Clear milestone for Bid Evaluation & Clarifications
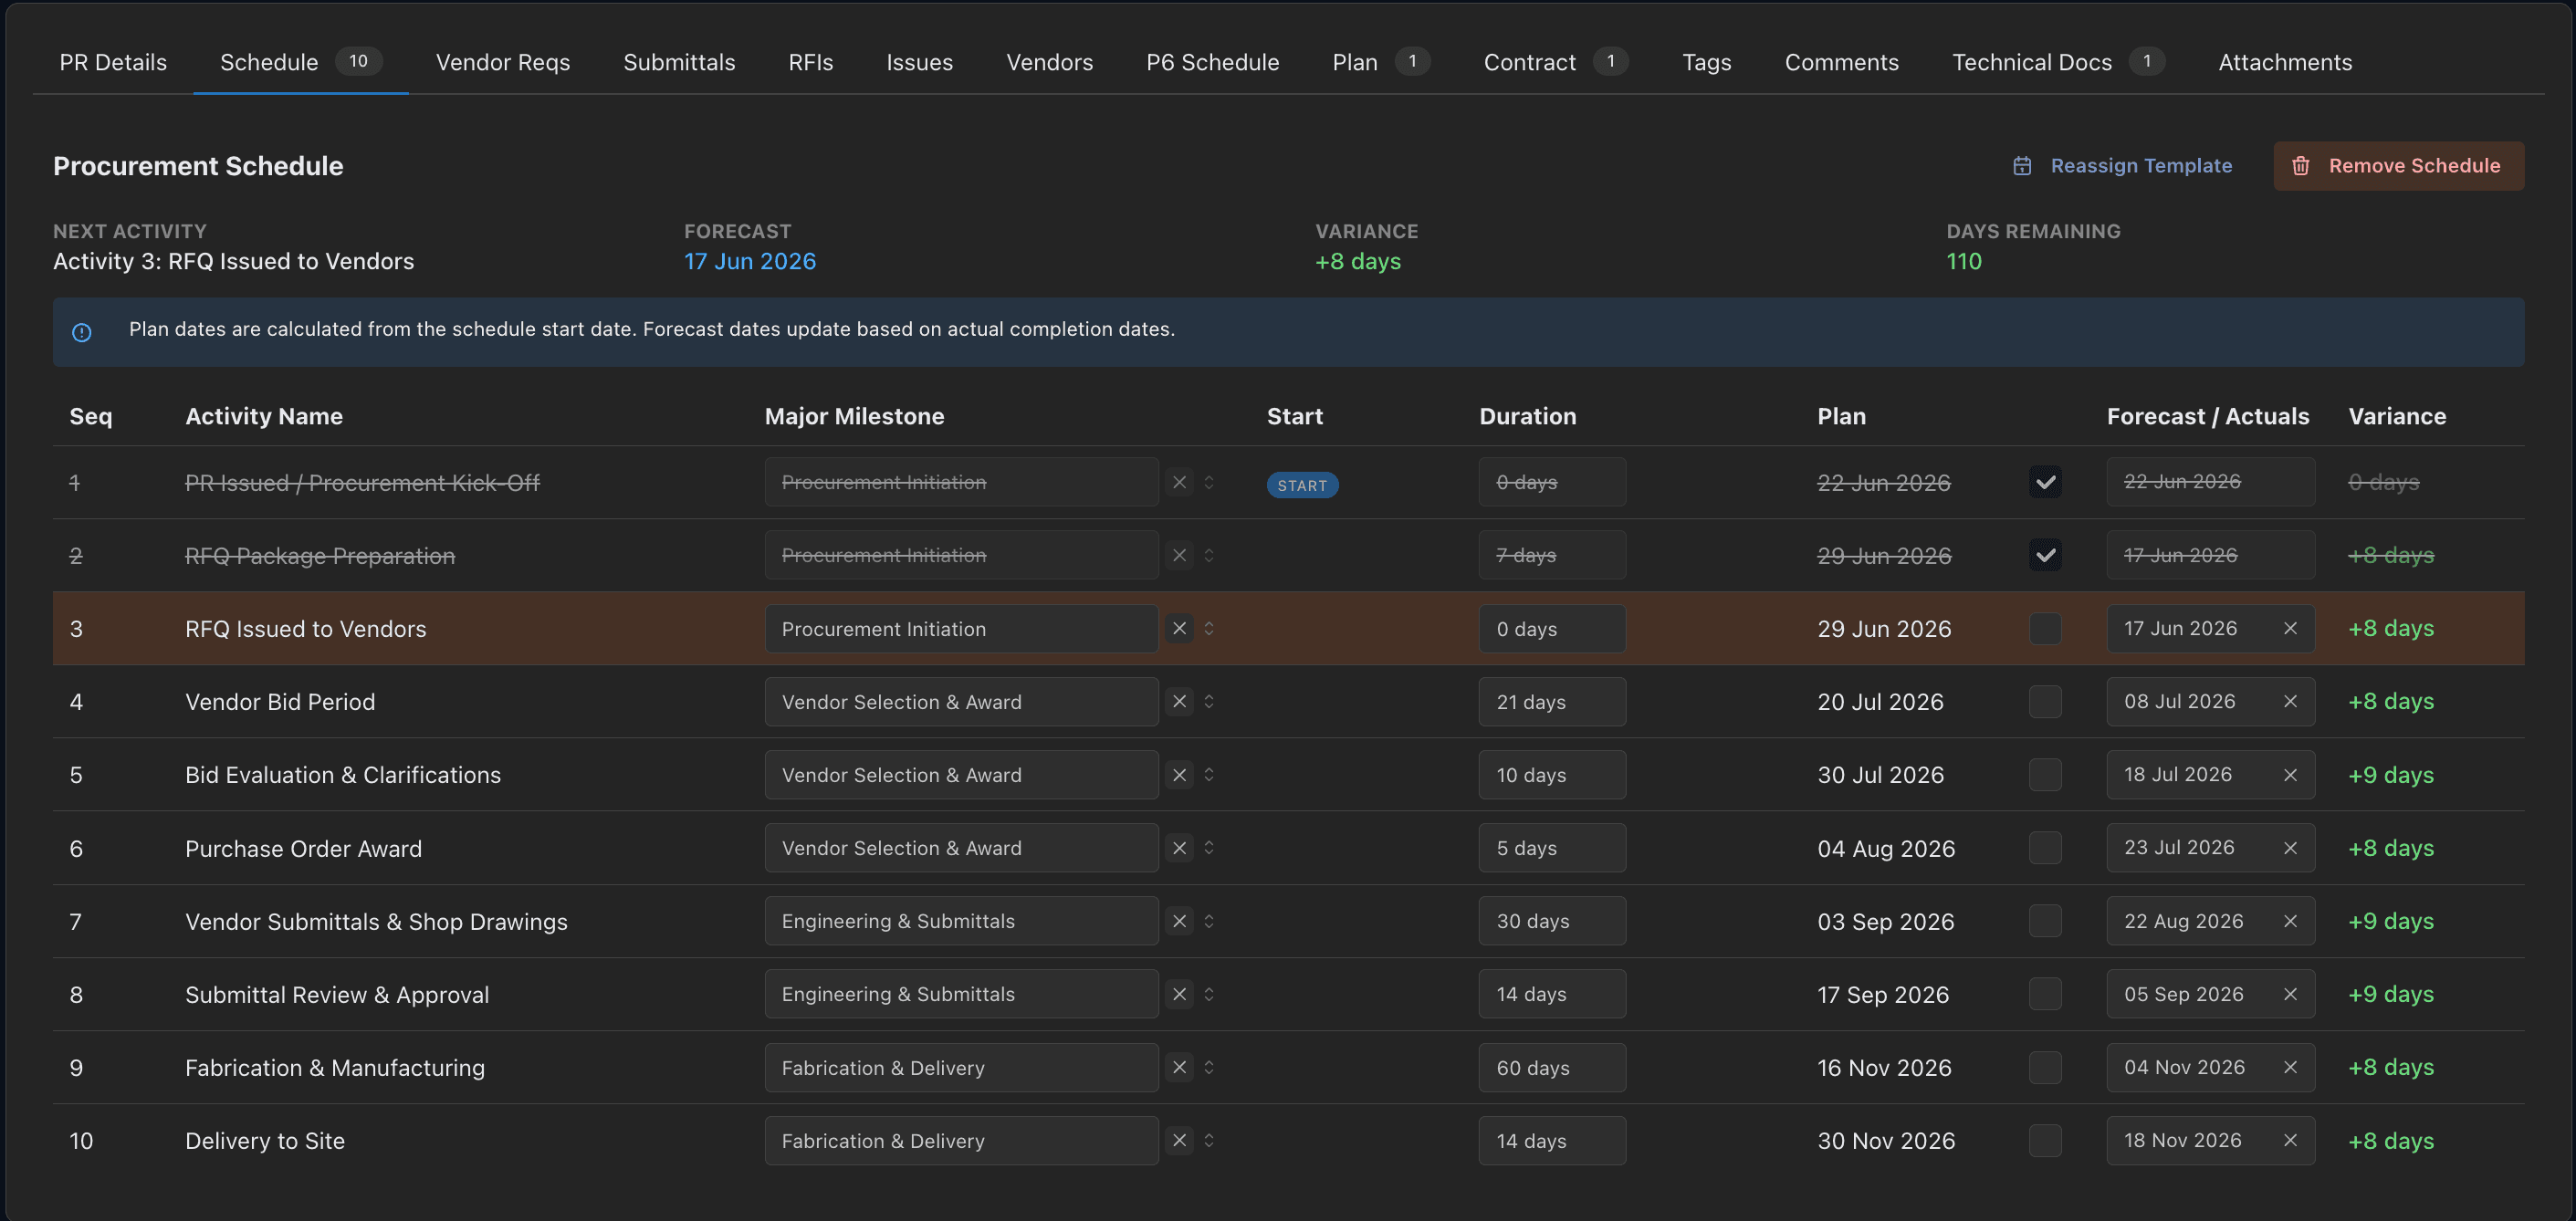Image resolution: width=2576 pixels, height=1221 pixels. 1179,774
